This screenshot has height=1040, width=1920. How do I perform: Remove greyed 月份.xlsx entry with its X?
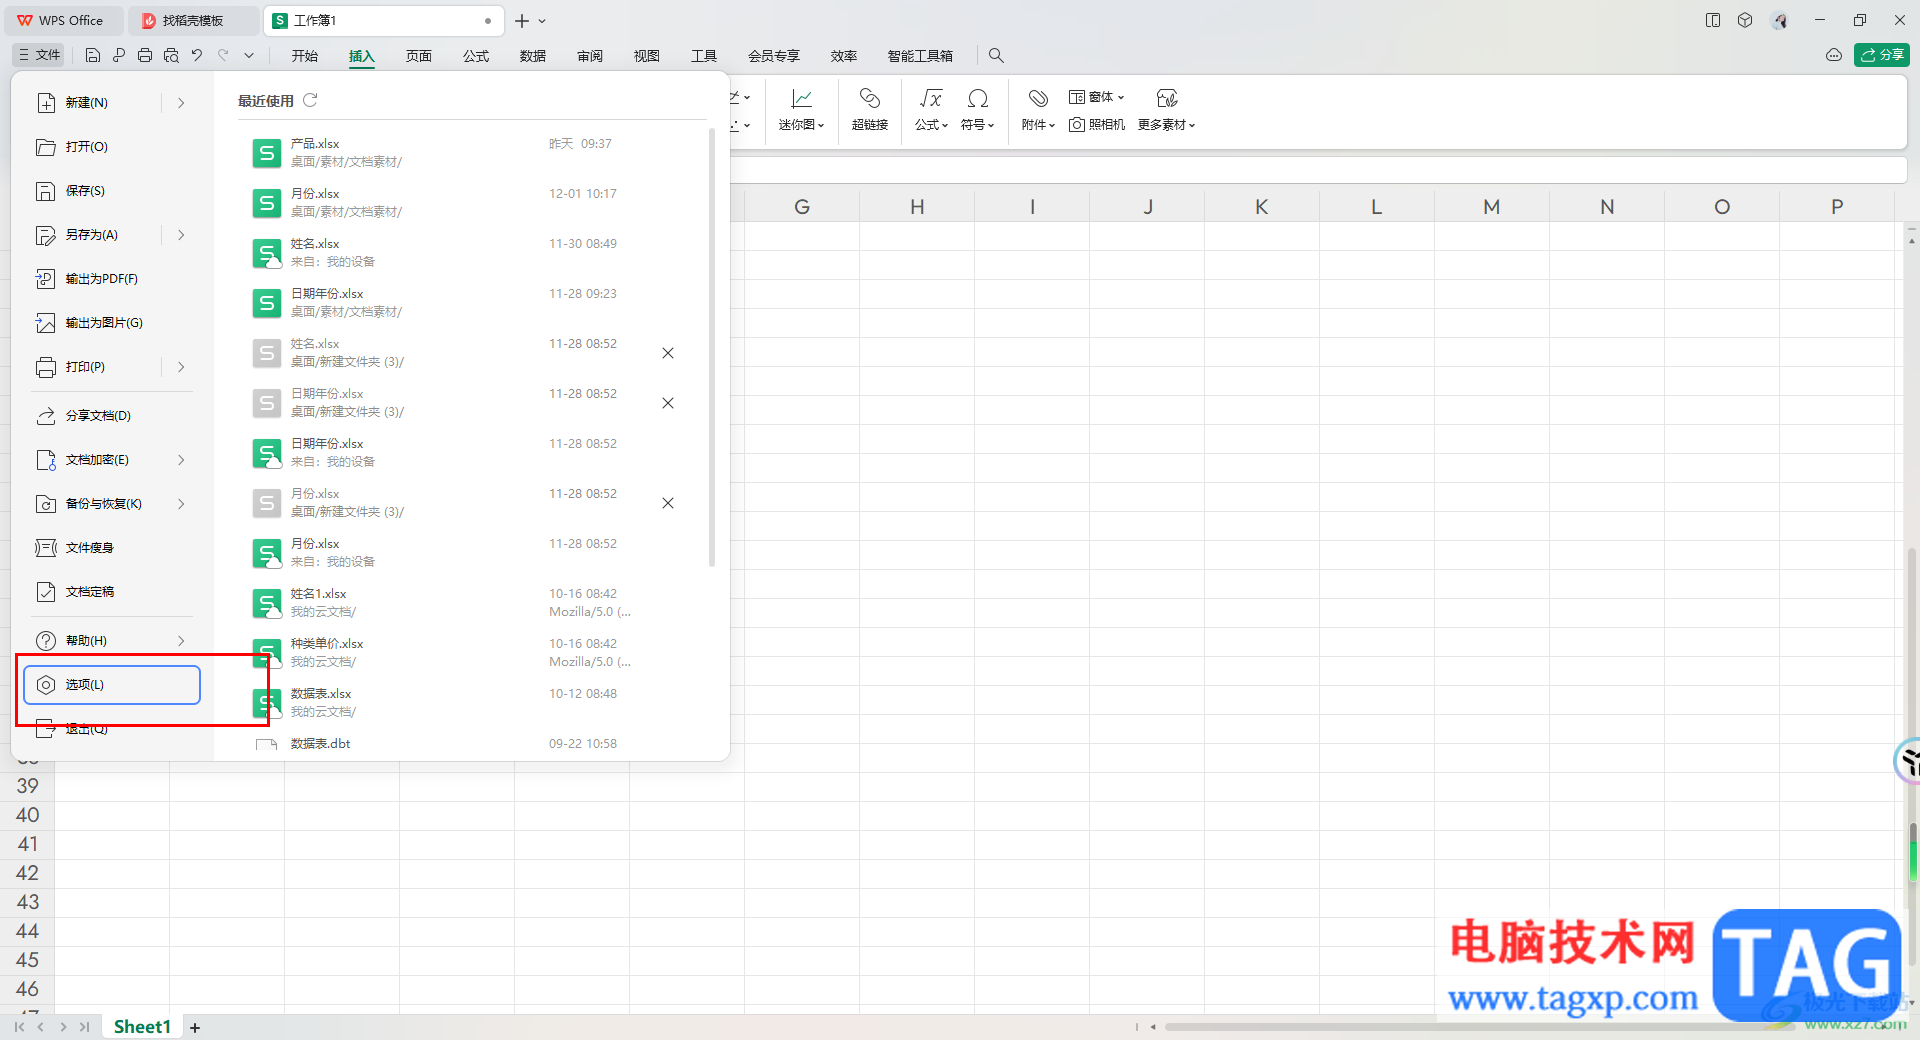(x=668, y=503)
